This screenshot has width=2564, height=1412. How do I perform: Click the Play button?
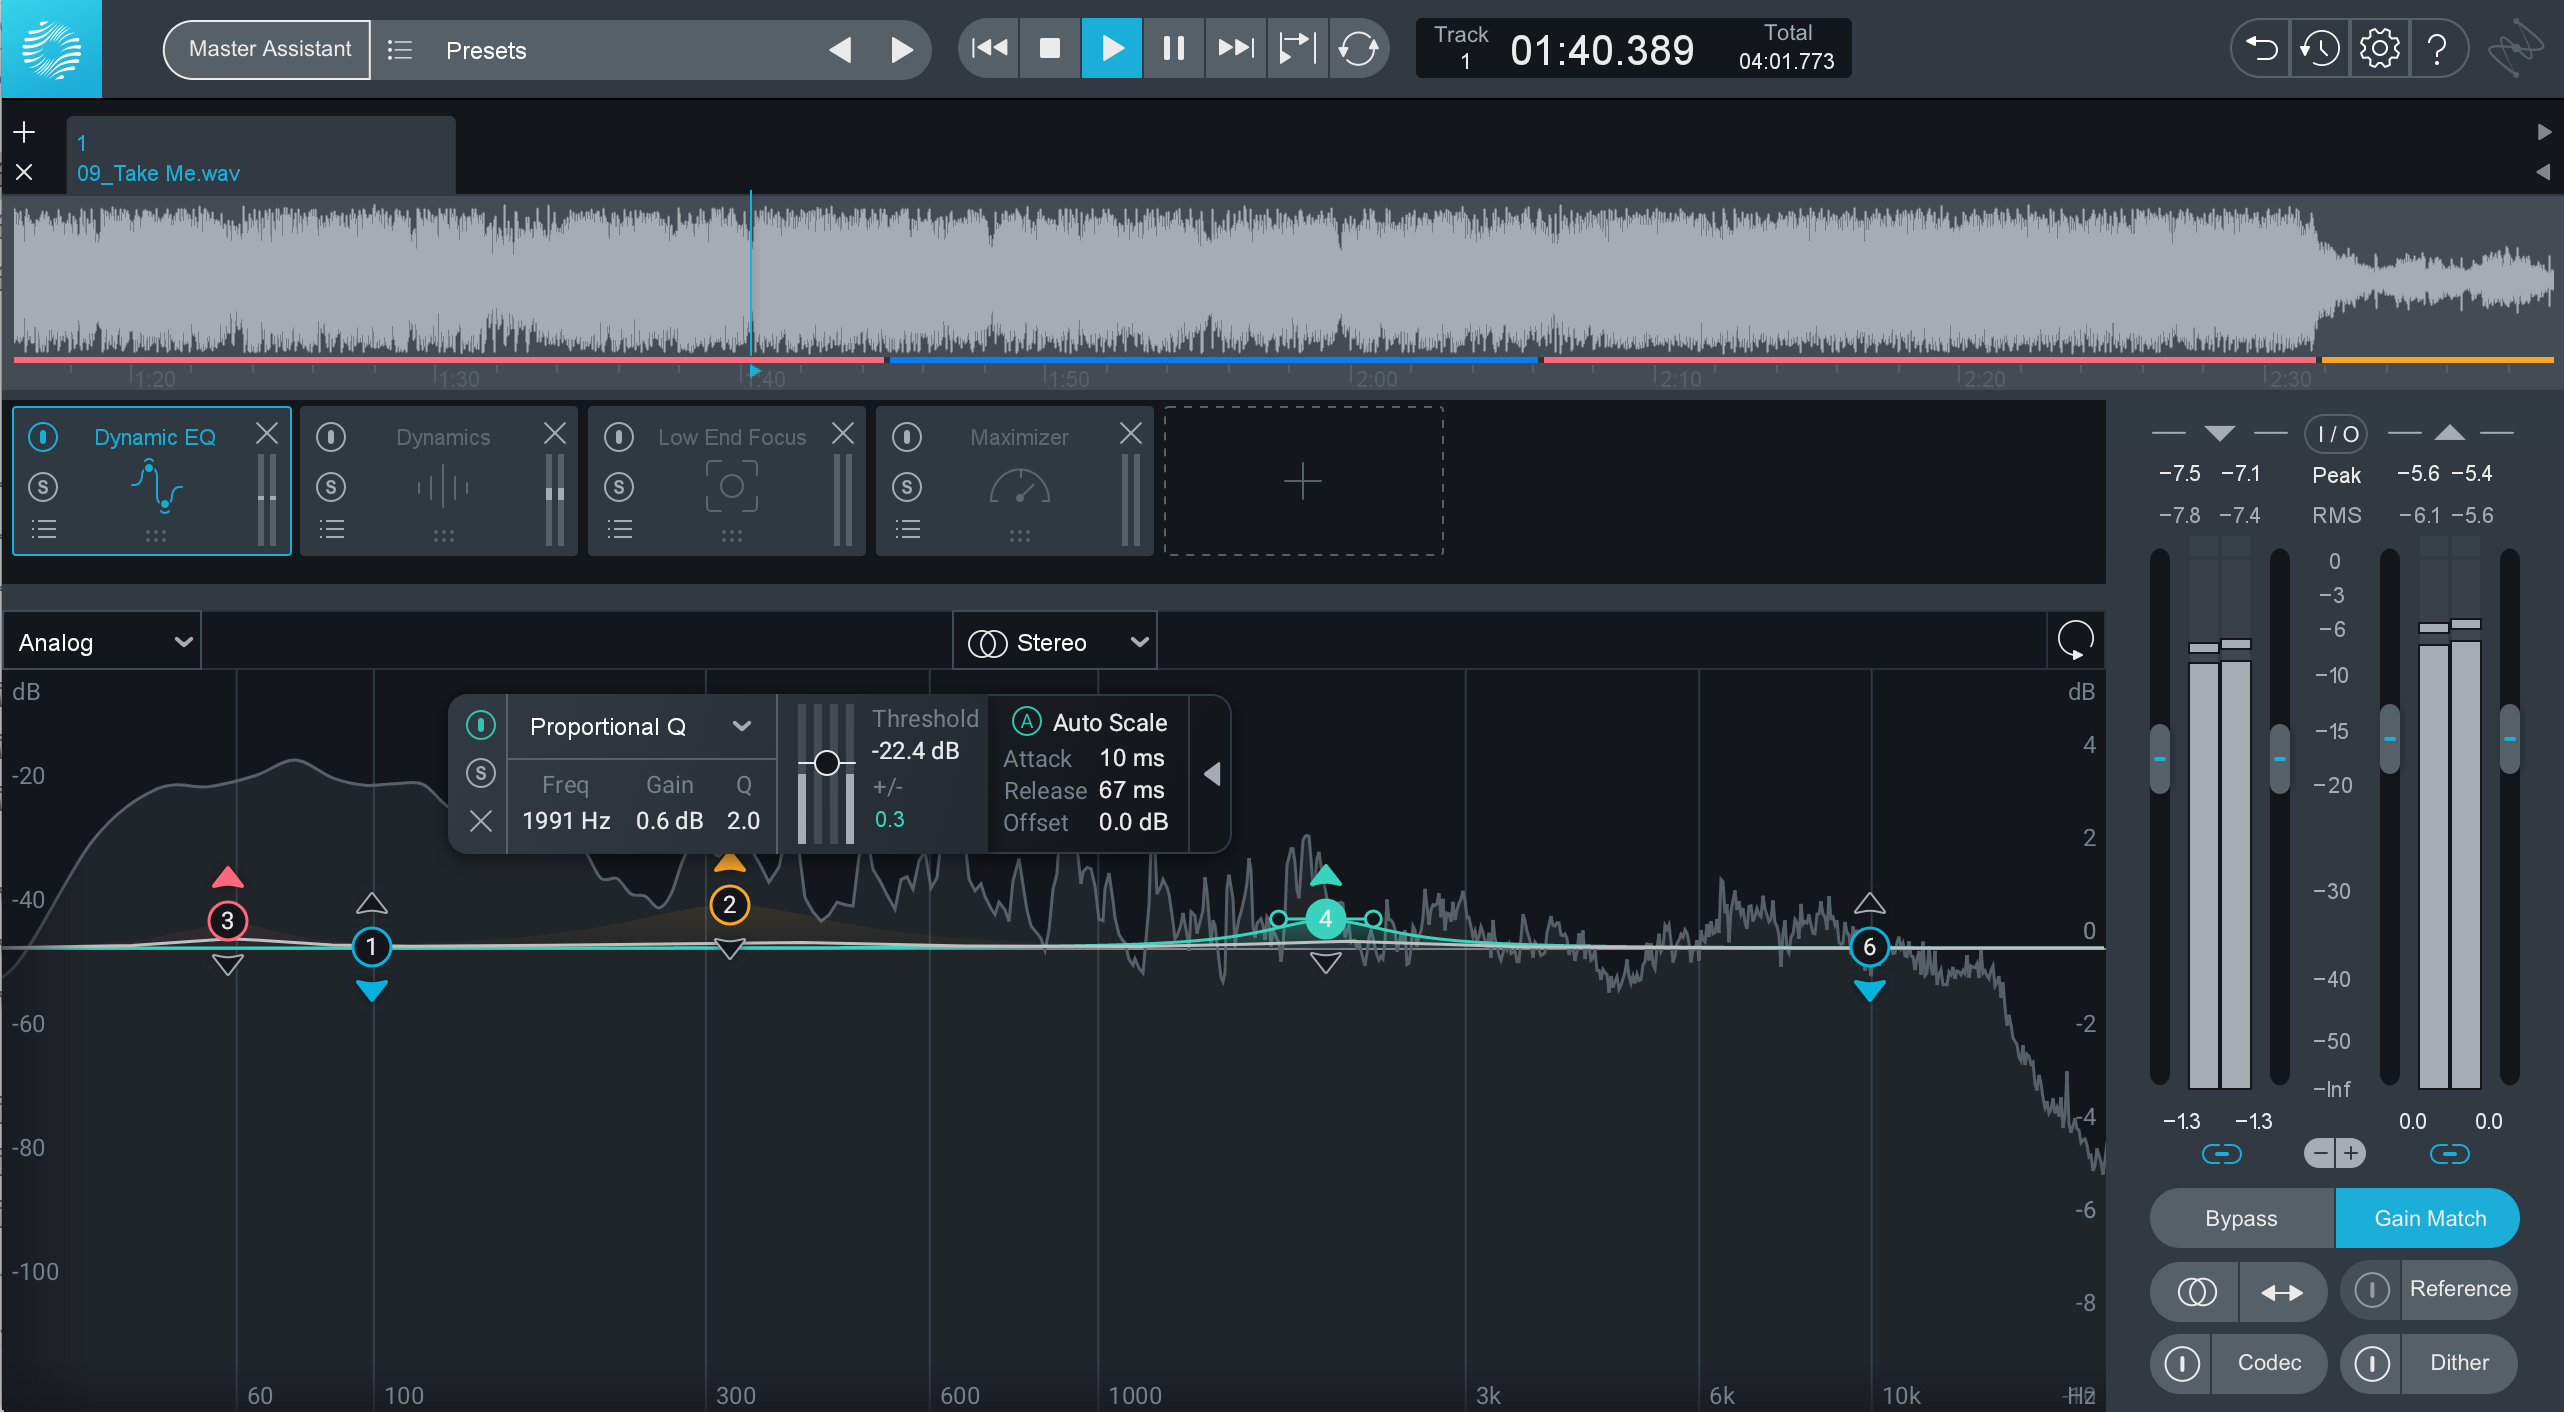[x=1111, y=48]
